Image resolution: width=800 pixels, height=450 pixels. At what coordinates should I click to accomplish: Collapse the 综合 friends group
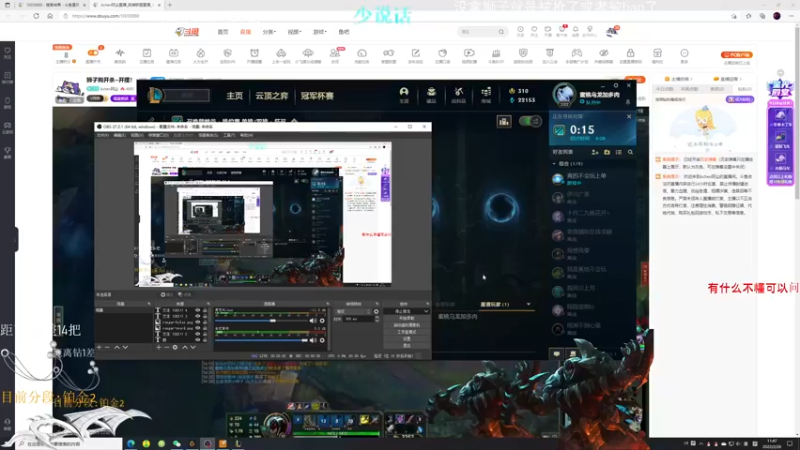click(554, 164)
